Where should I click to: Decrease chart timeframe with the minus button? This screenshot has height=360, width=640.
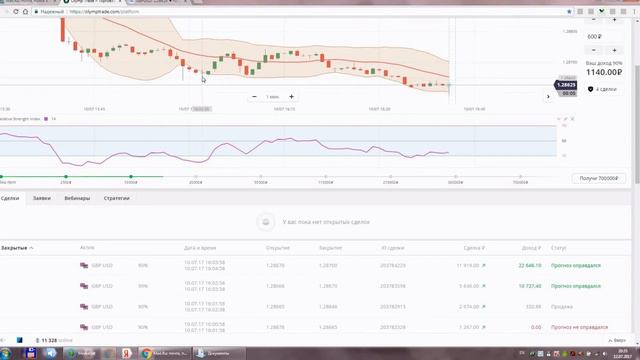coord(254,97)
